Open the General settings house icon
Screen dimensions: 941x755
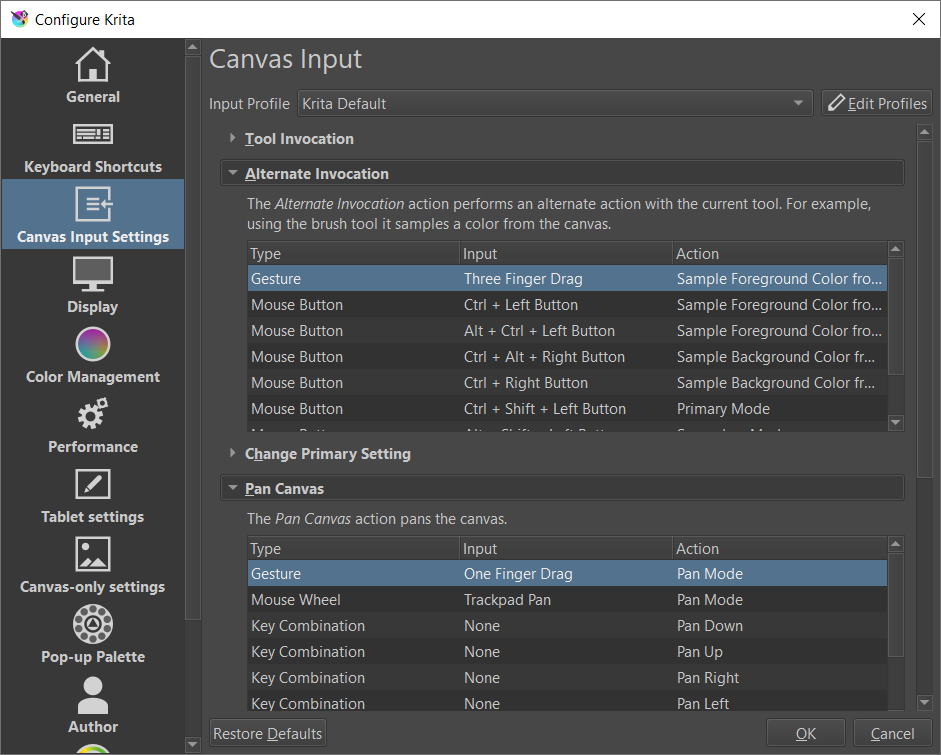point(93,65)
